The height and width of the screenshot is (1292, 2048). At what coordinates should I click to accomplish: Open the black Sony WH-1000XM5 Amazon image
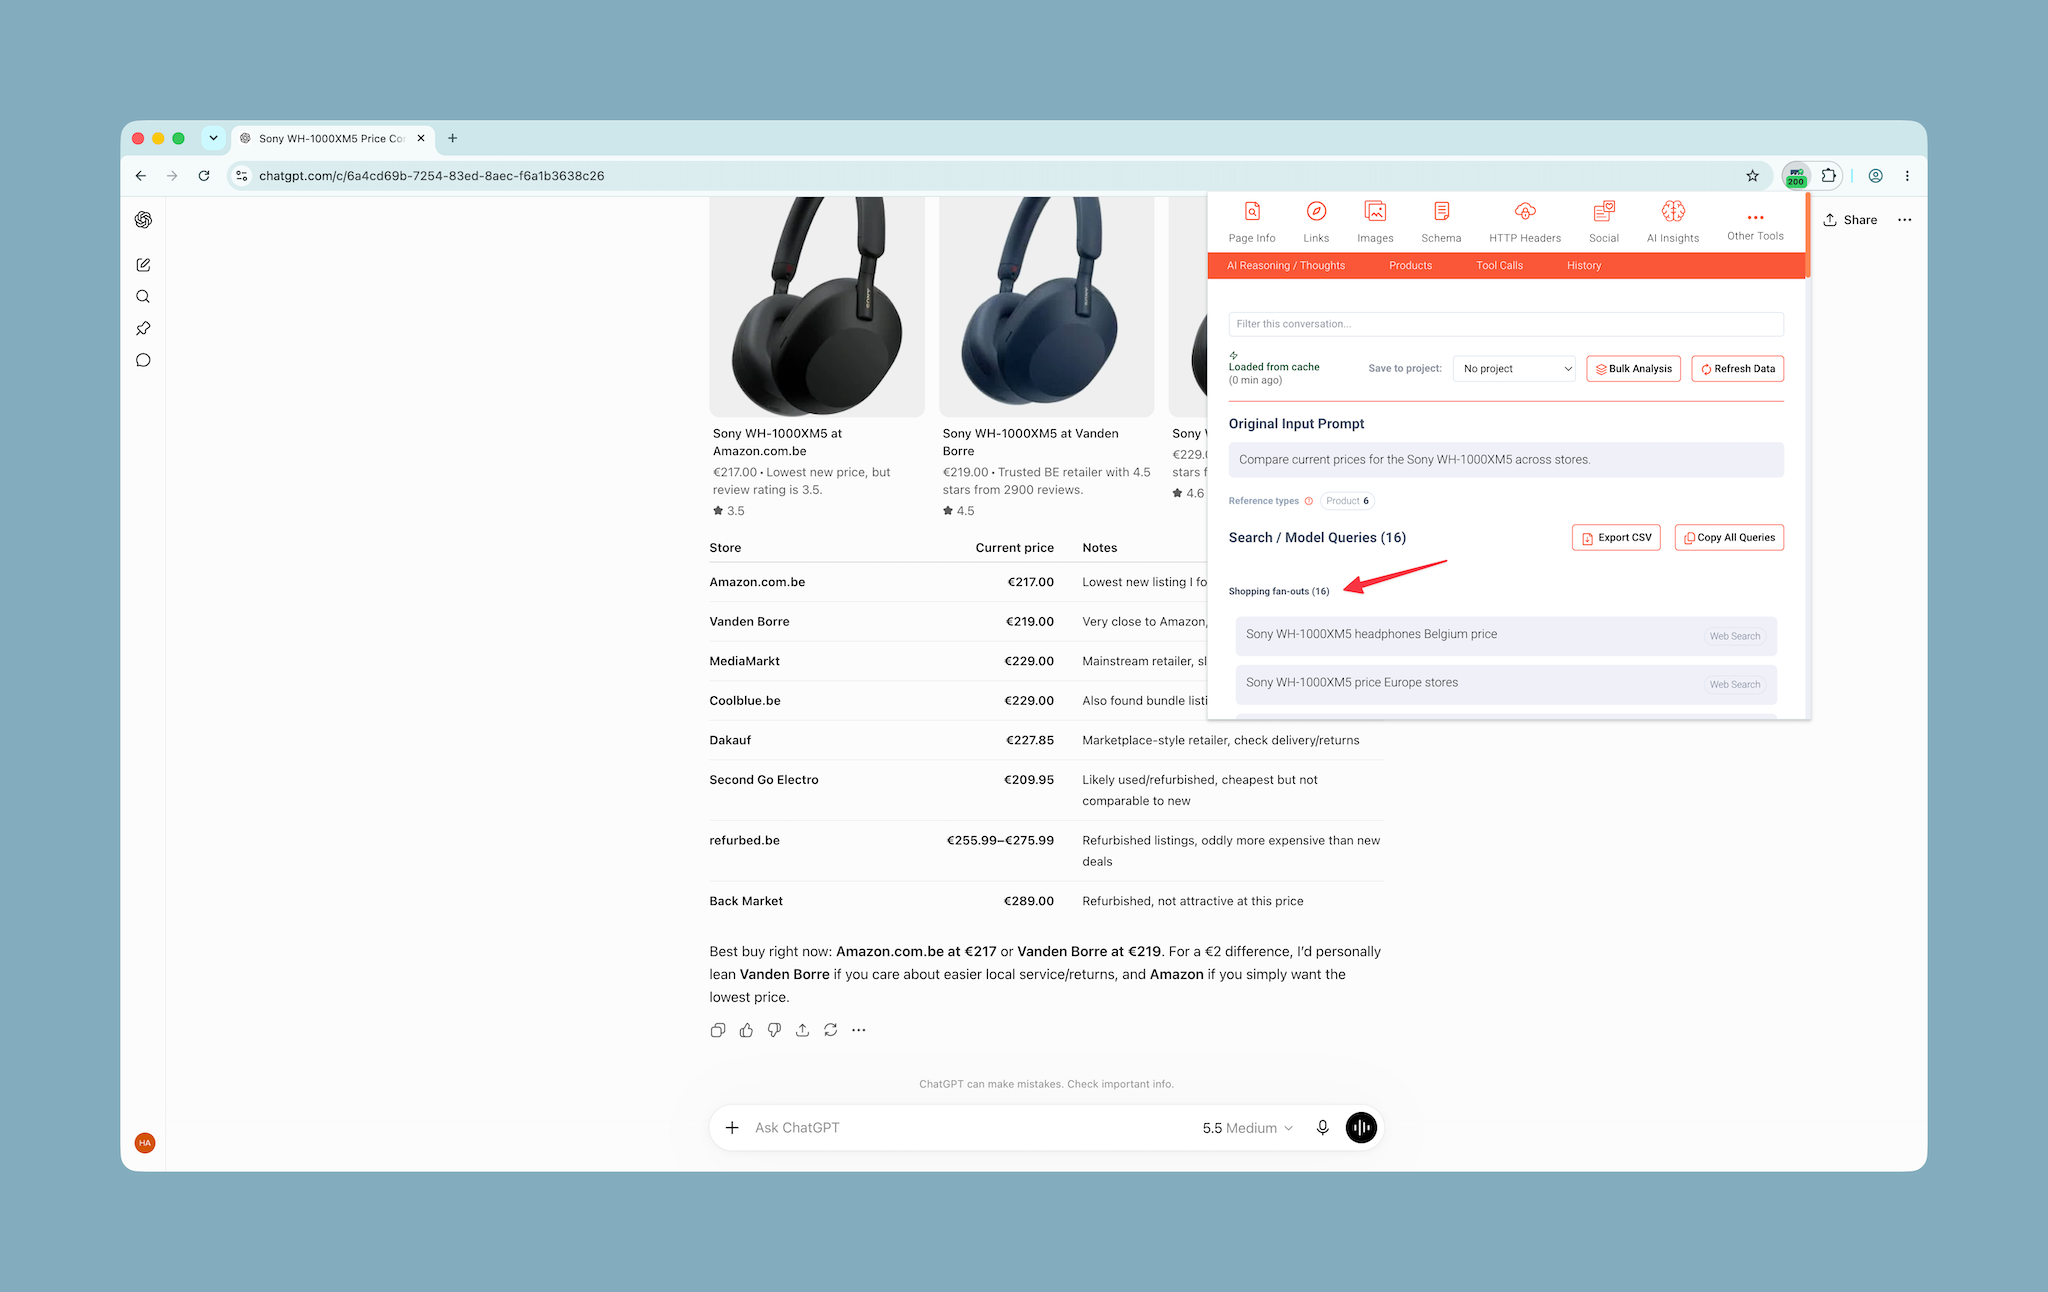click(x=817, y=307)
